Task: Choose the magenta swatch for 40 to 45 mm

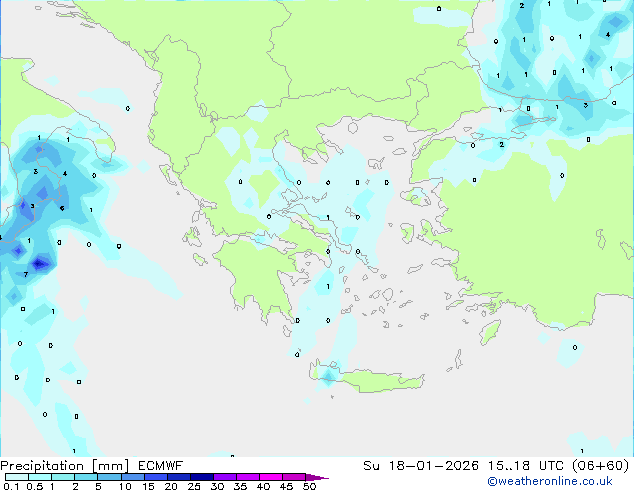Action: (271, 477)
